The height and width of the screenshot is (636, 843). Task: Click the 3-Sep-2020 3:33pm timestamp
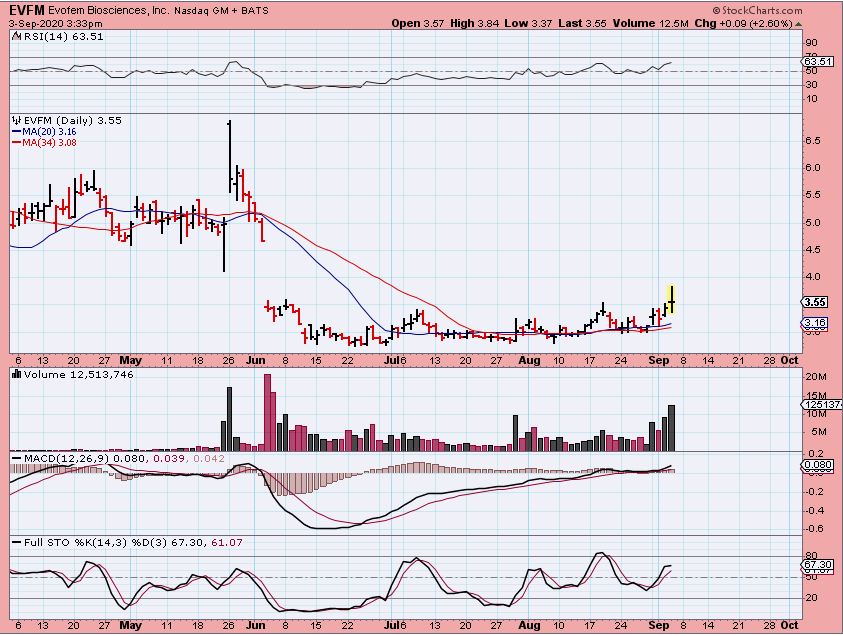[55, 24]
